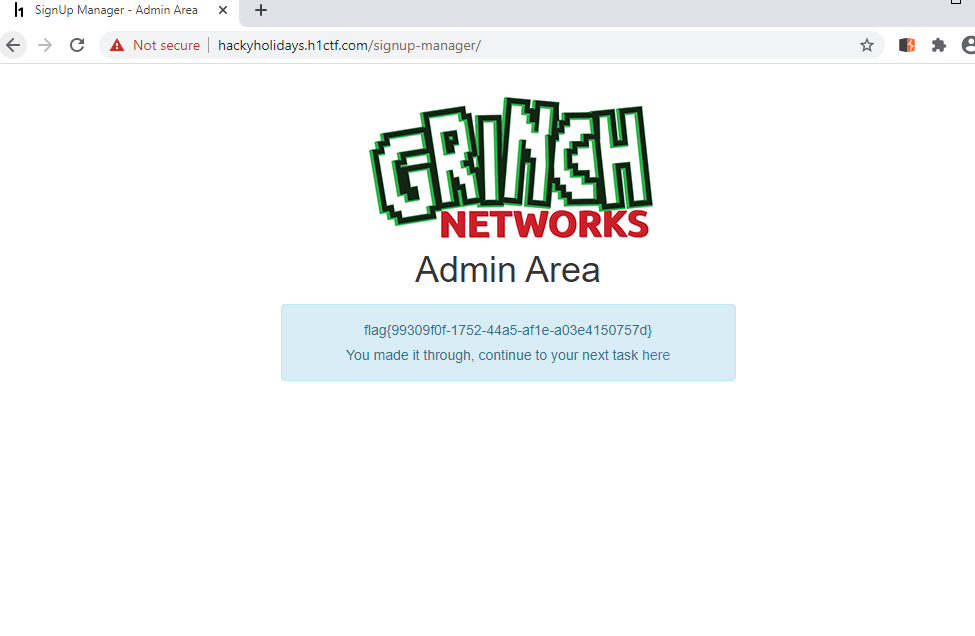Click the Not secure site info label
Image resolution: width=975 pixels, height=636 pixels.
(166, 45)
